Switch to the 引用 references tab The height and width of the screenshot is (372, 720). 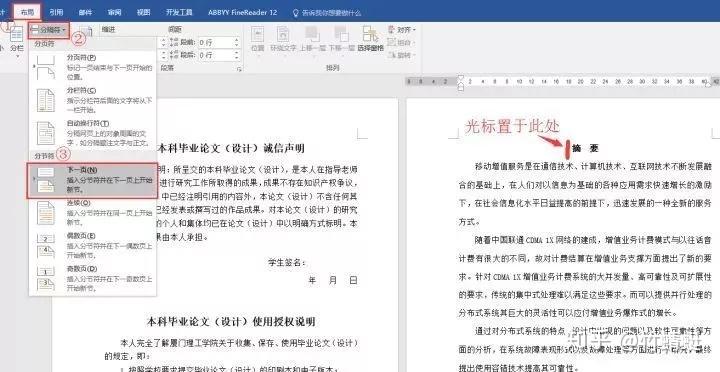click(x=56, y=12)
